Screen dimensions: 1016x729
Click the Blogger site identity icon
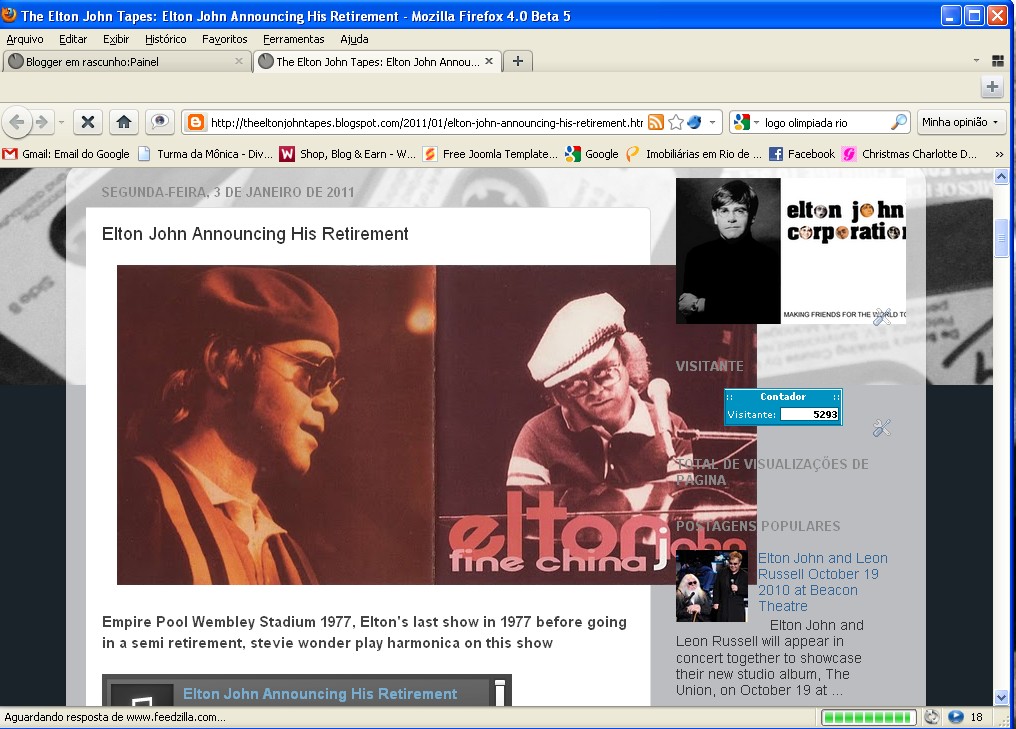(196, 122)
